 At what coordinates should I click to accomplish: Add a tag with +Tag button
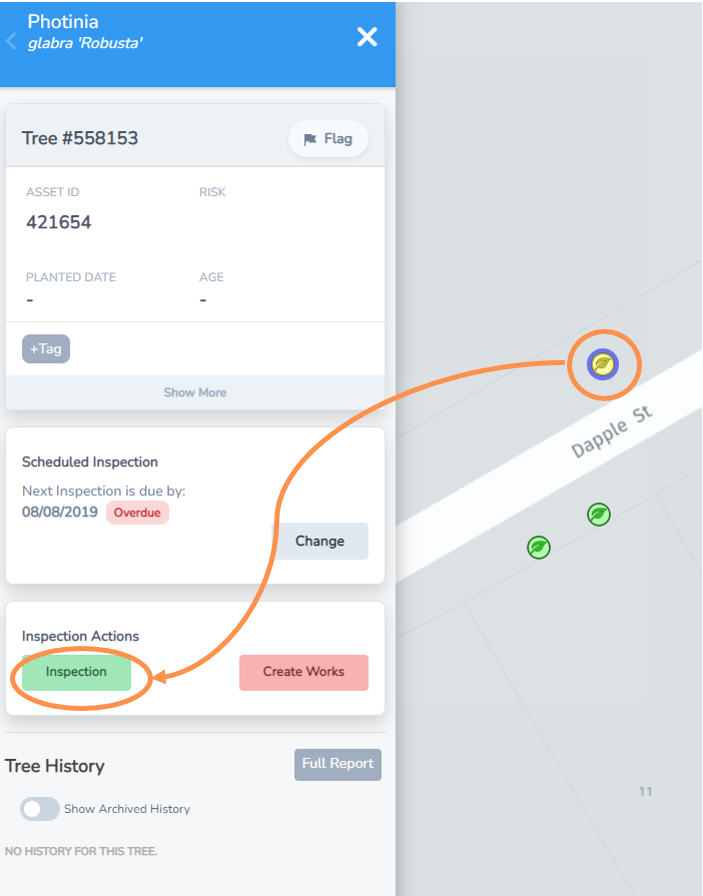(x=46, y=348)
